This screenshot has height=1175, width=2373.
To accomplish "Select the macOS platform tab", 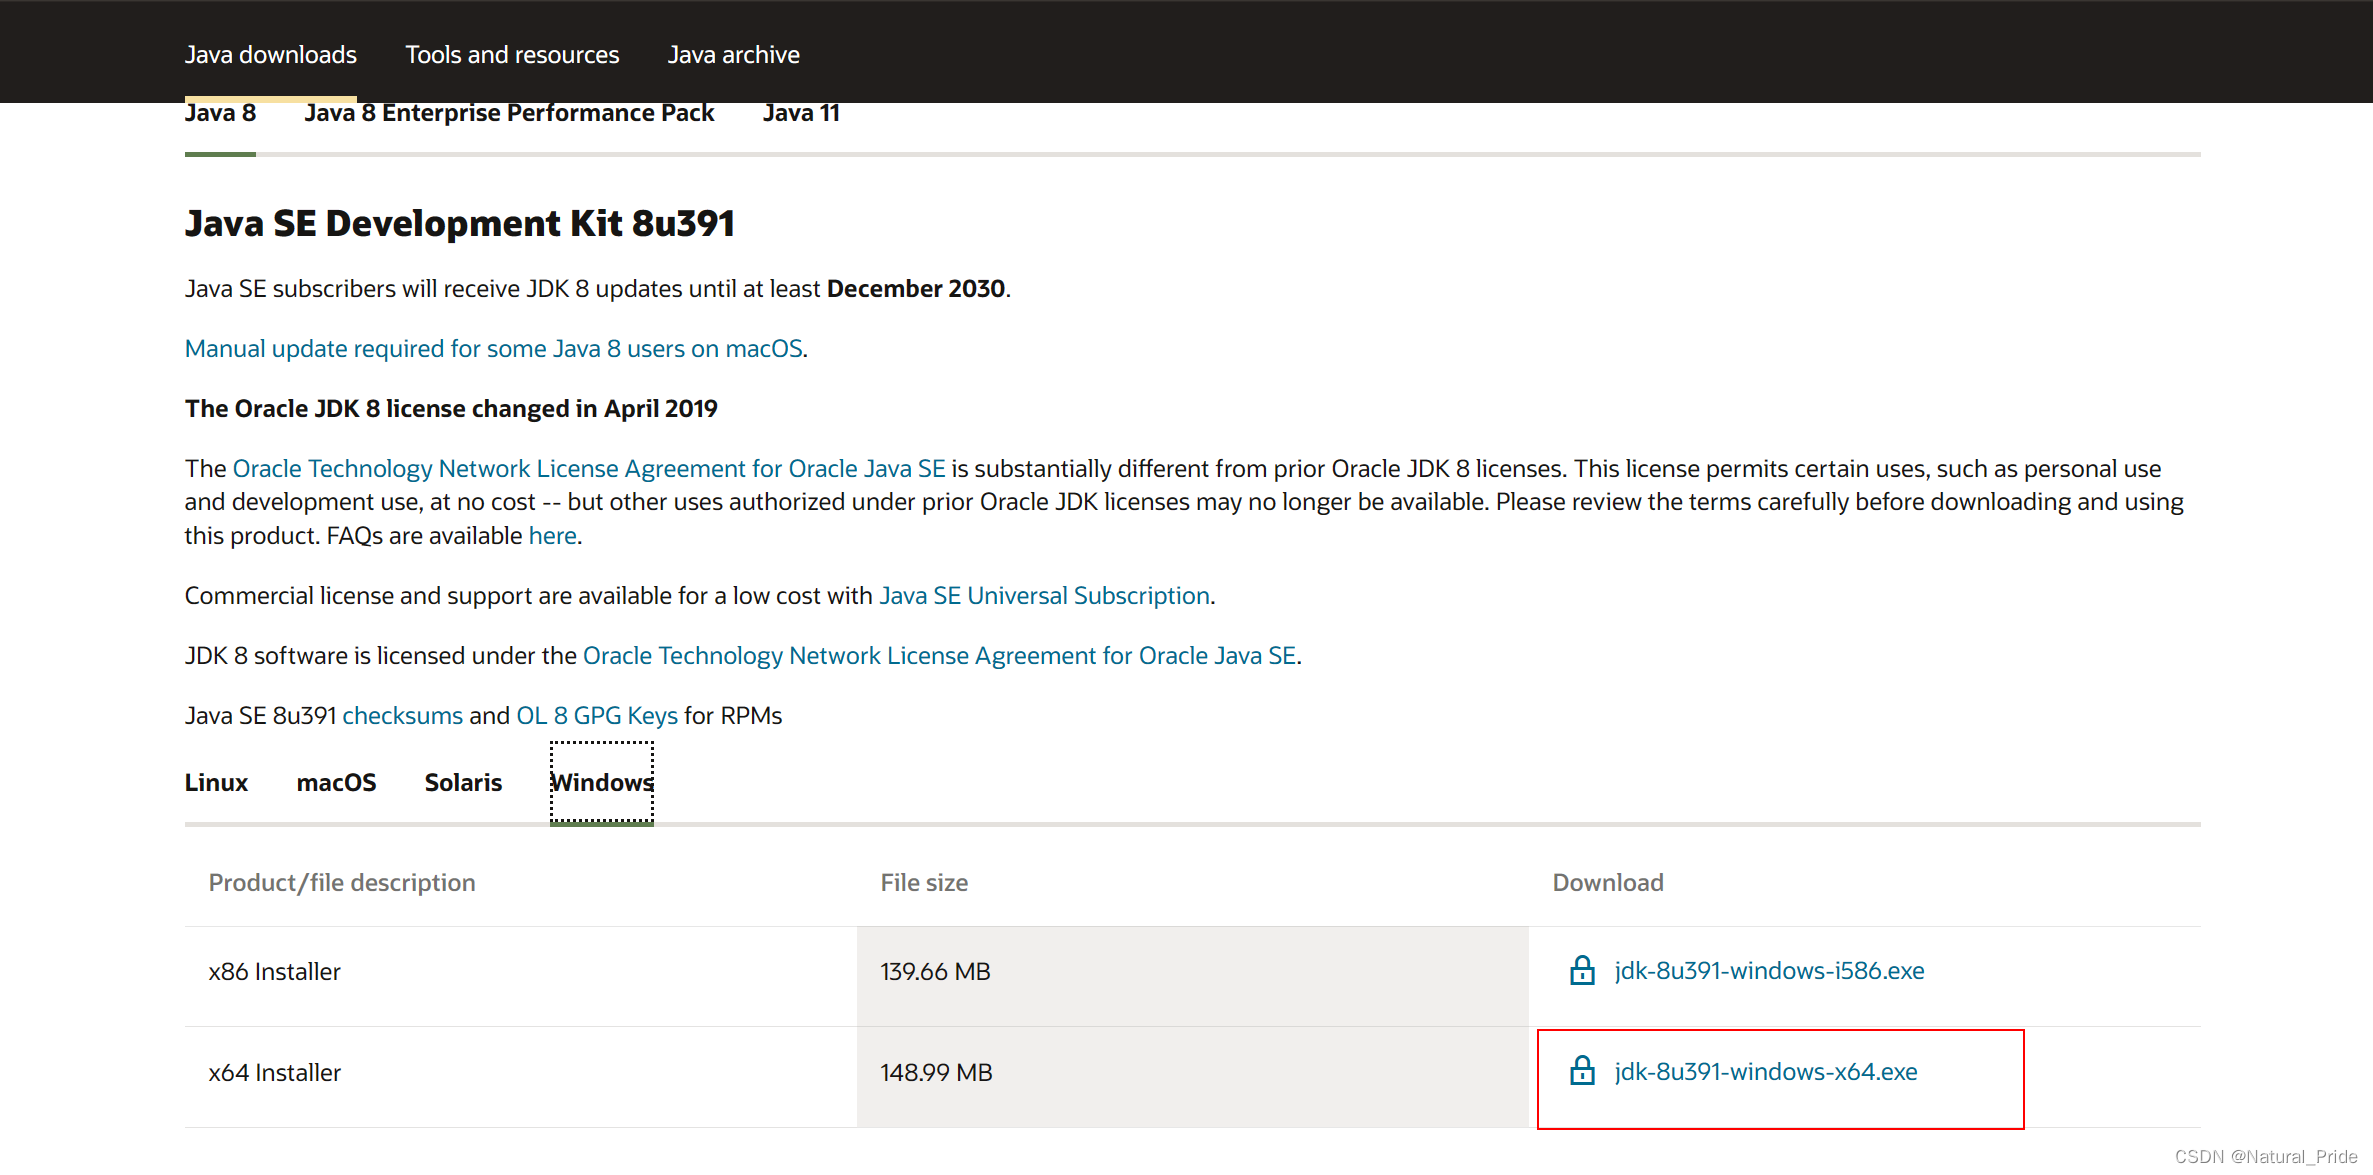I will (336, 783).
